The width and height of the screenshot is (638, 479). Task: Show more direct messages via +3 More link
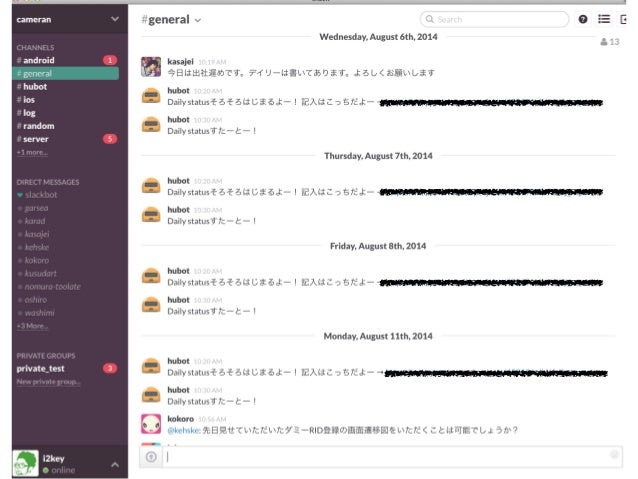click(32, 326)
